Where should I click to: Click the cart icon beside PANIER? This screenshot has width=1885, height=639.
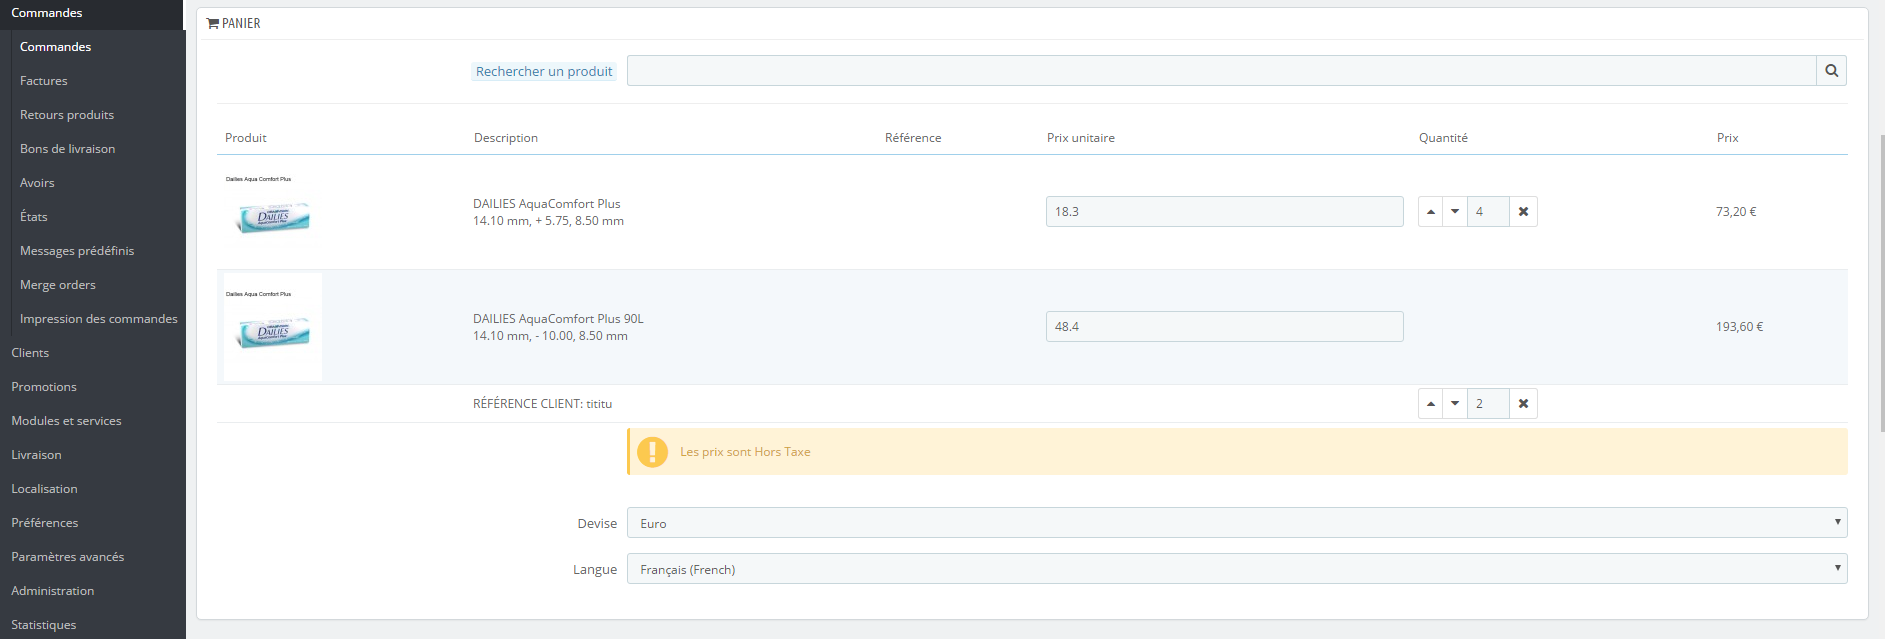213,23
